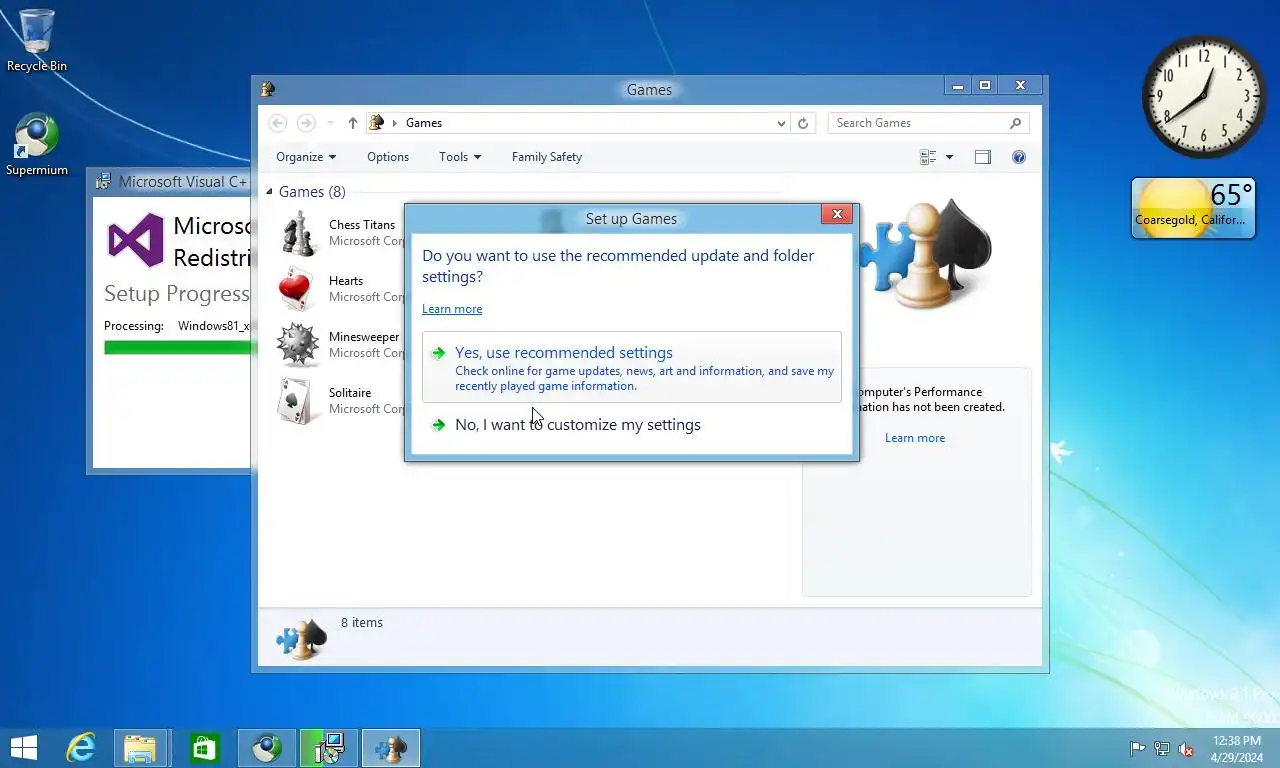Open the recent locations dropdown arrow
Viewport: 1280px width, 768px height.
pos(331,123)
